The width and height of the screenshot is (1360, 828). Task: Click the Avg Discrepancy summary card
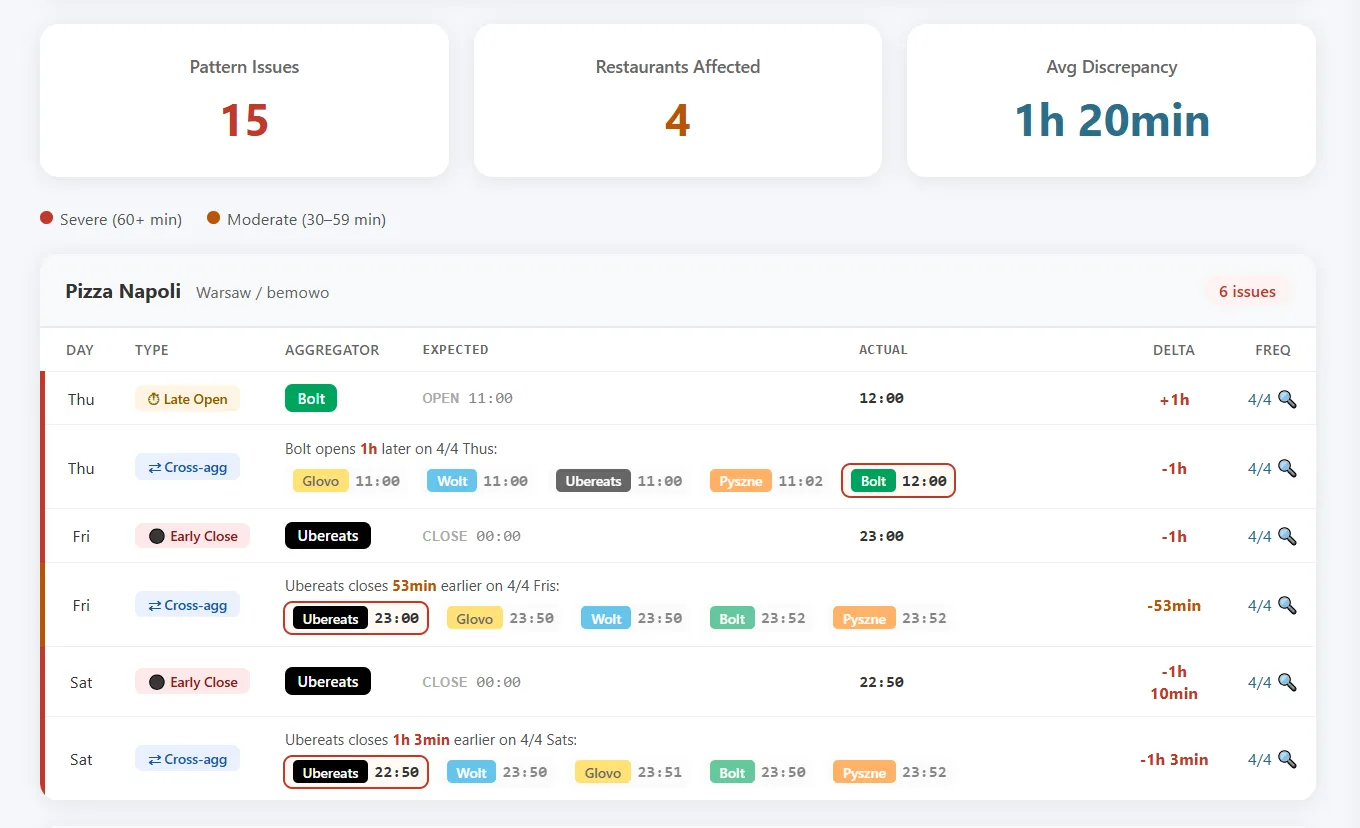1111,101
